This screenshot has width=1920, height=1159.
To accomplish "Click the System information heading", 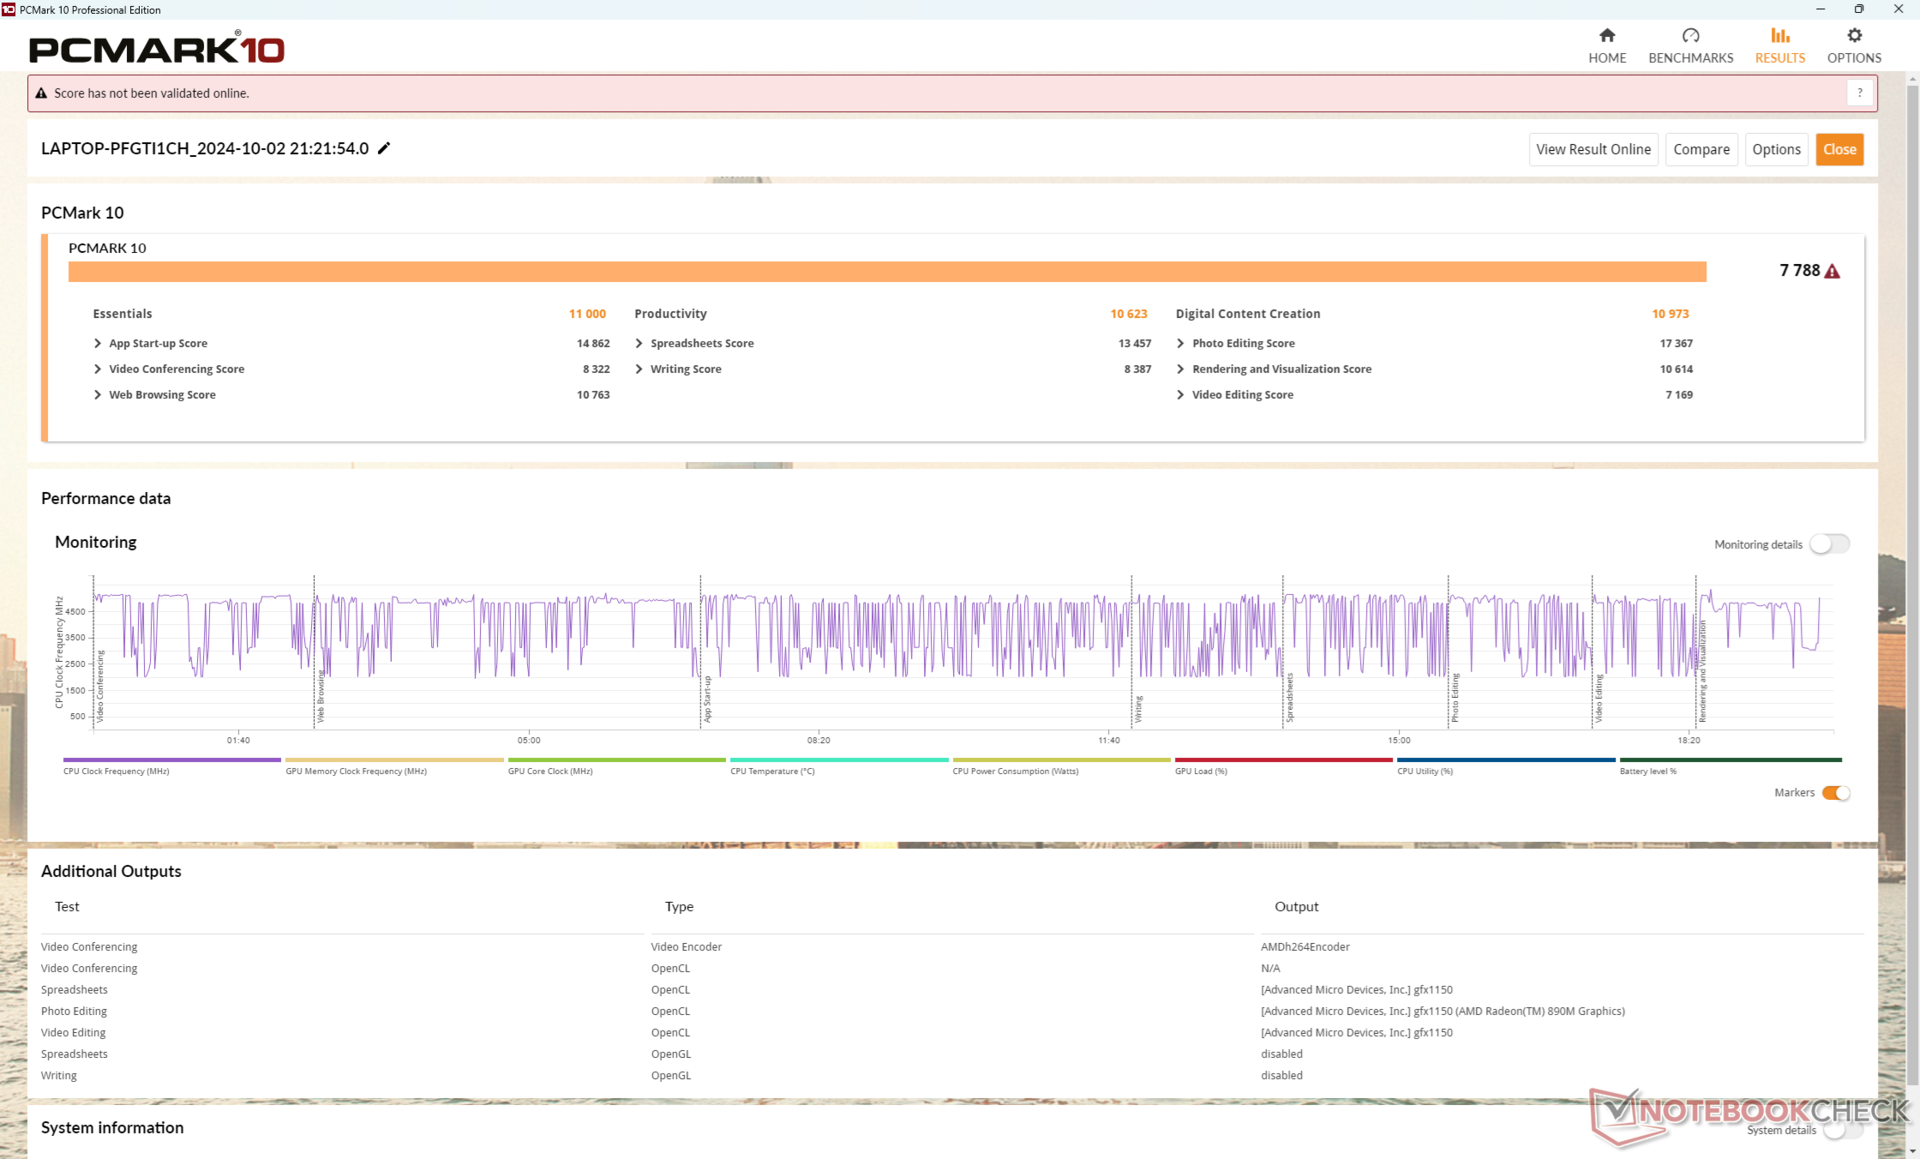I will click(x=112, y=1127).
